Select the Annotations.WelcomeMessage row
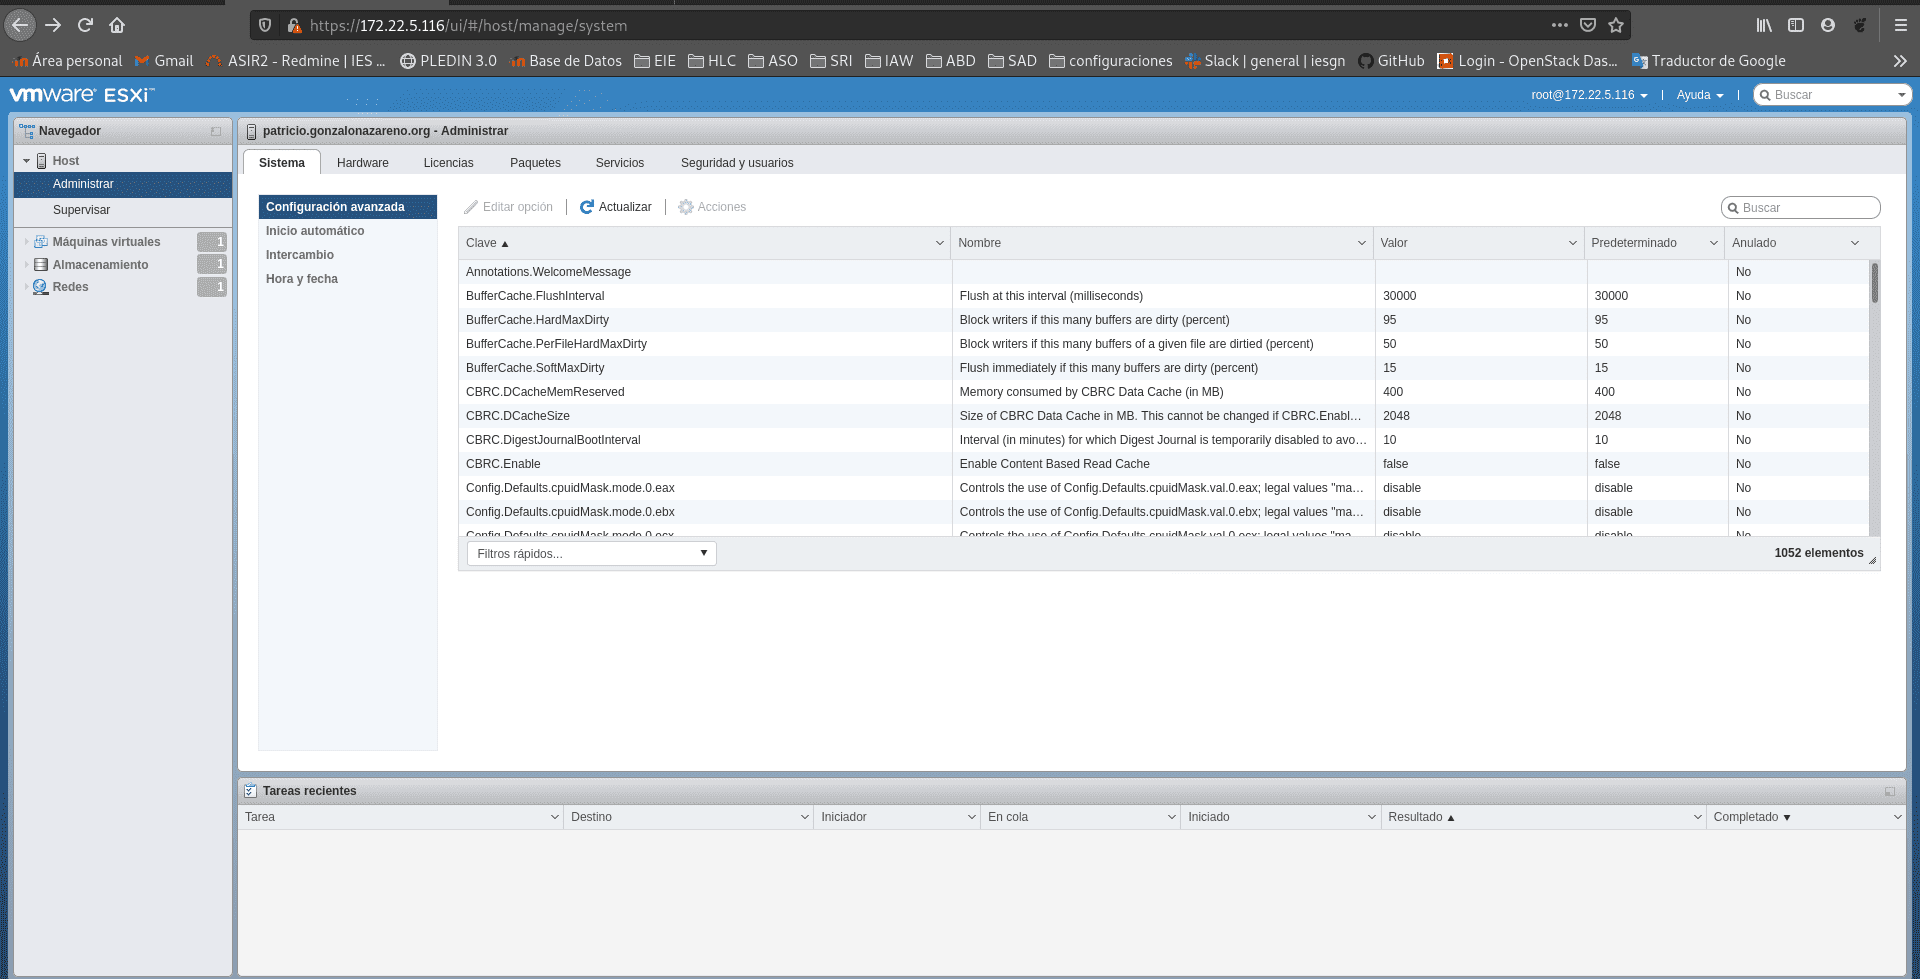The width and height of the screenshot is (1920, 979). tap(1163, 272)
